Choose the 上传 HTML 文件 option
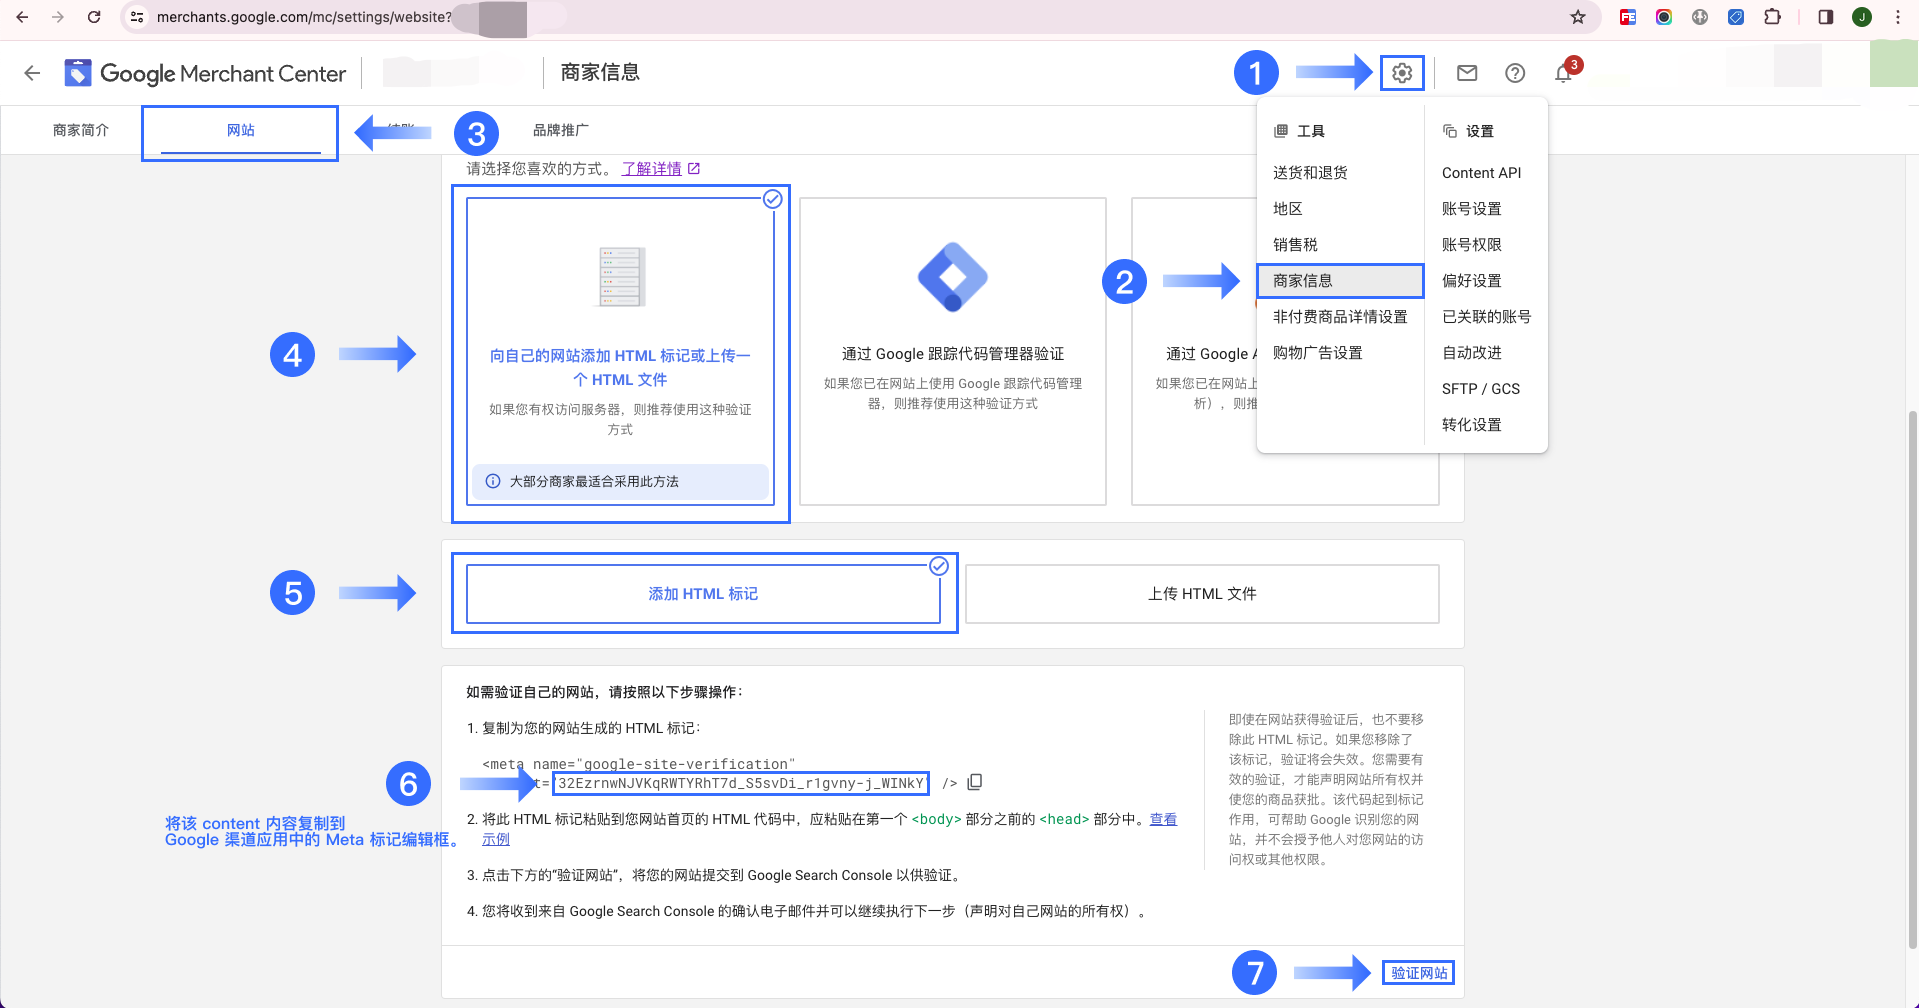Screen dimensions: 1919x1008 click(x=1201, y=594)
